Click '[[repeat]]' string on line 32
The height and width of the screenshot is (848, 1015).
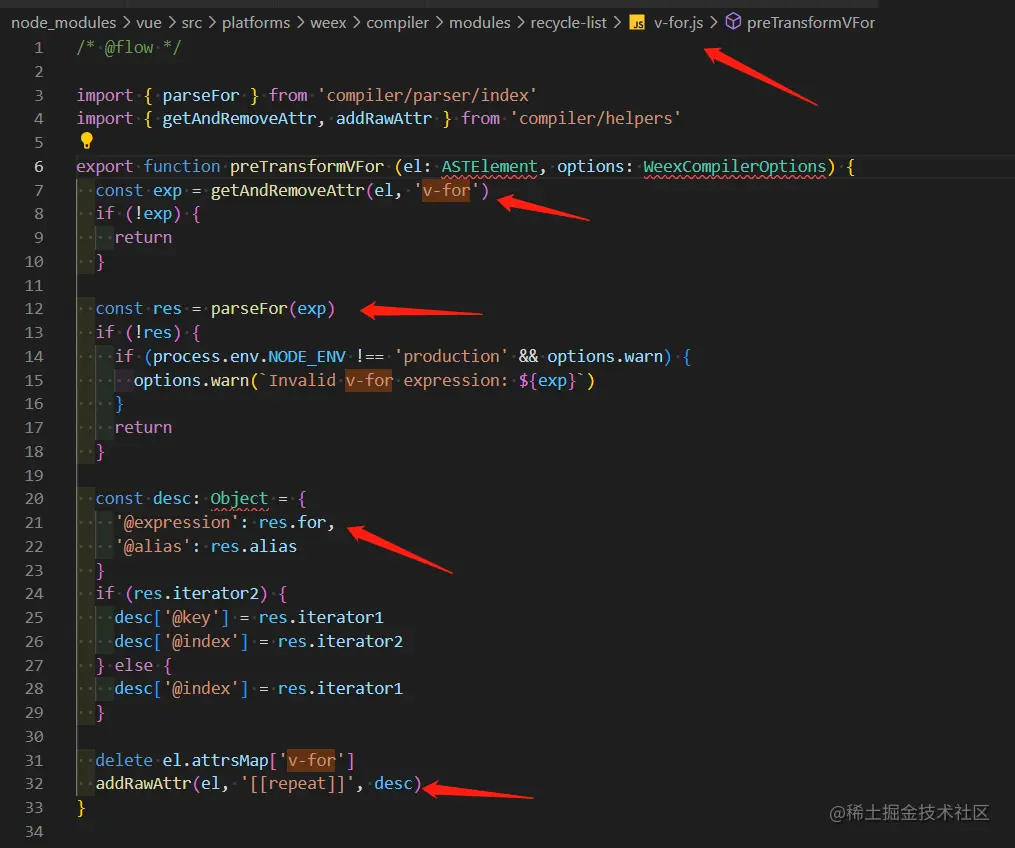pos(296,784)
